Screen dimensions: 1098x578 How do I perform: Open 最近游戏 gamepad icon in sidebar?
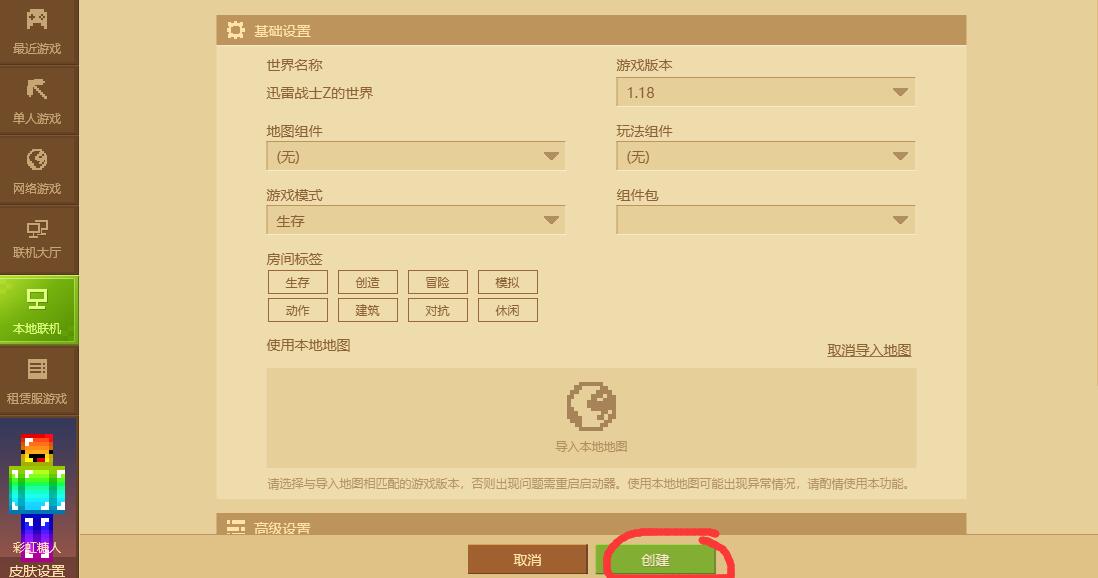pyautogui.click(x=37, y=20)
